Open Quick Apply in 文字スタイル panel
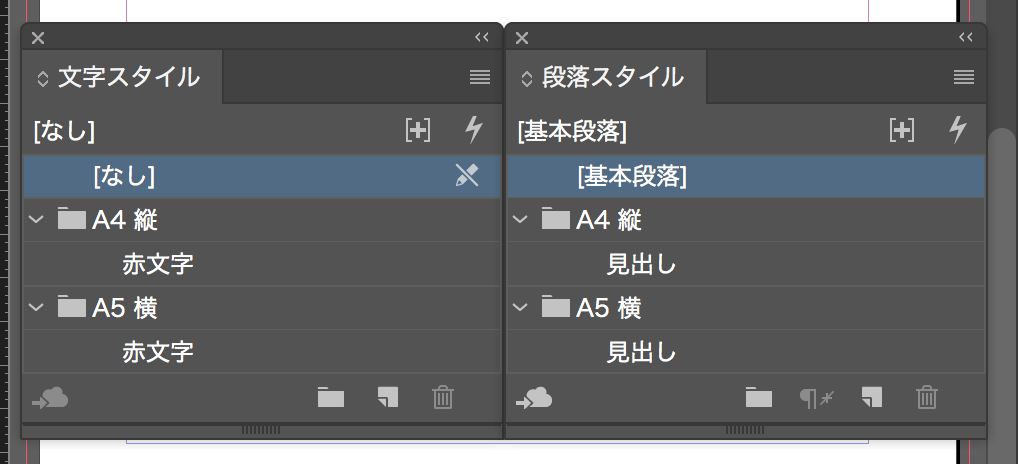 pos(474,130)
